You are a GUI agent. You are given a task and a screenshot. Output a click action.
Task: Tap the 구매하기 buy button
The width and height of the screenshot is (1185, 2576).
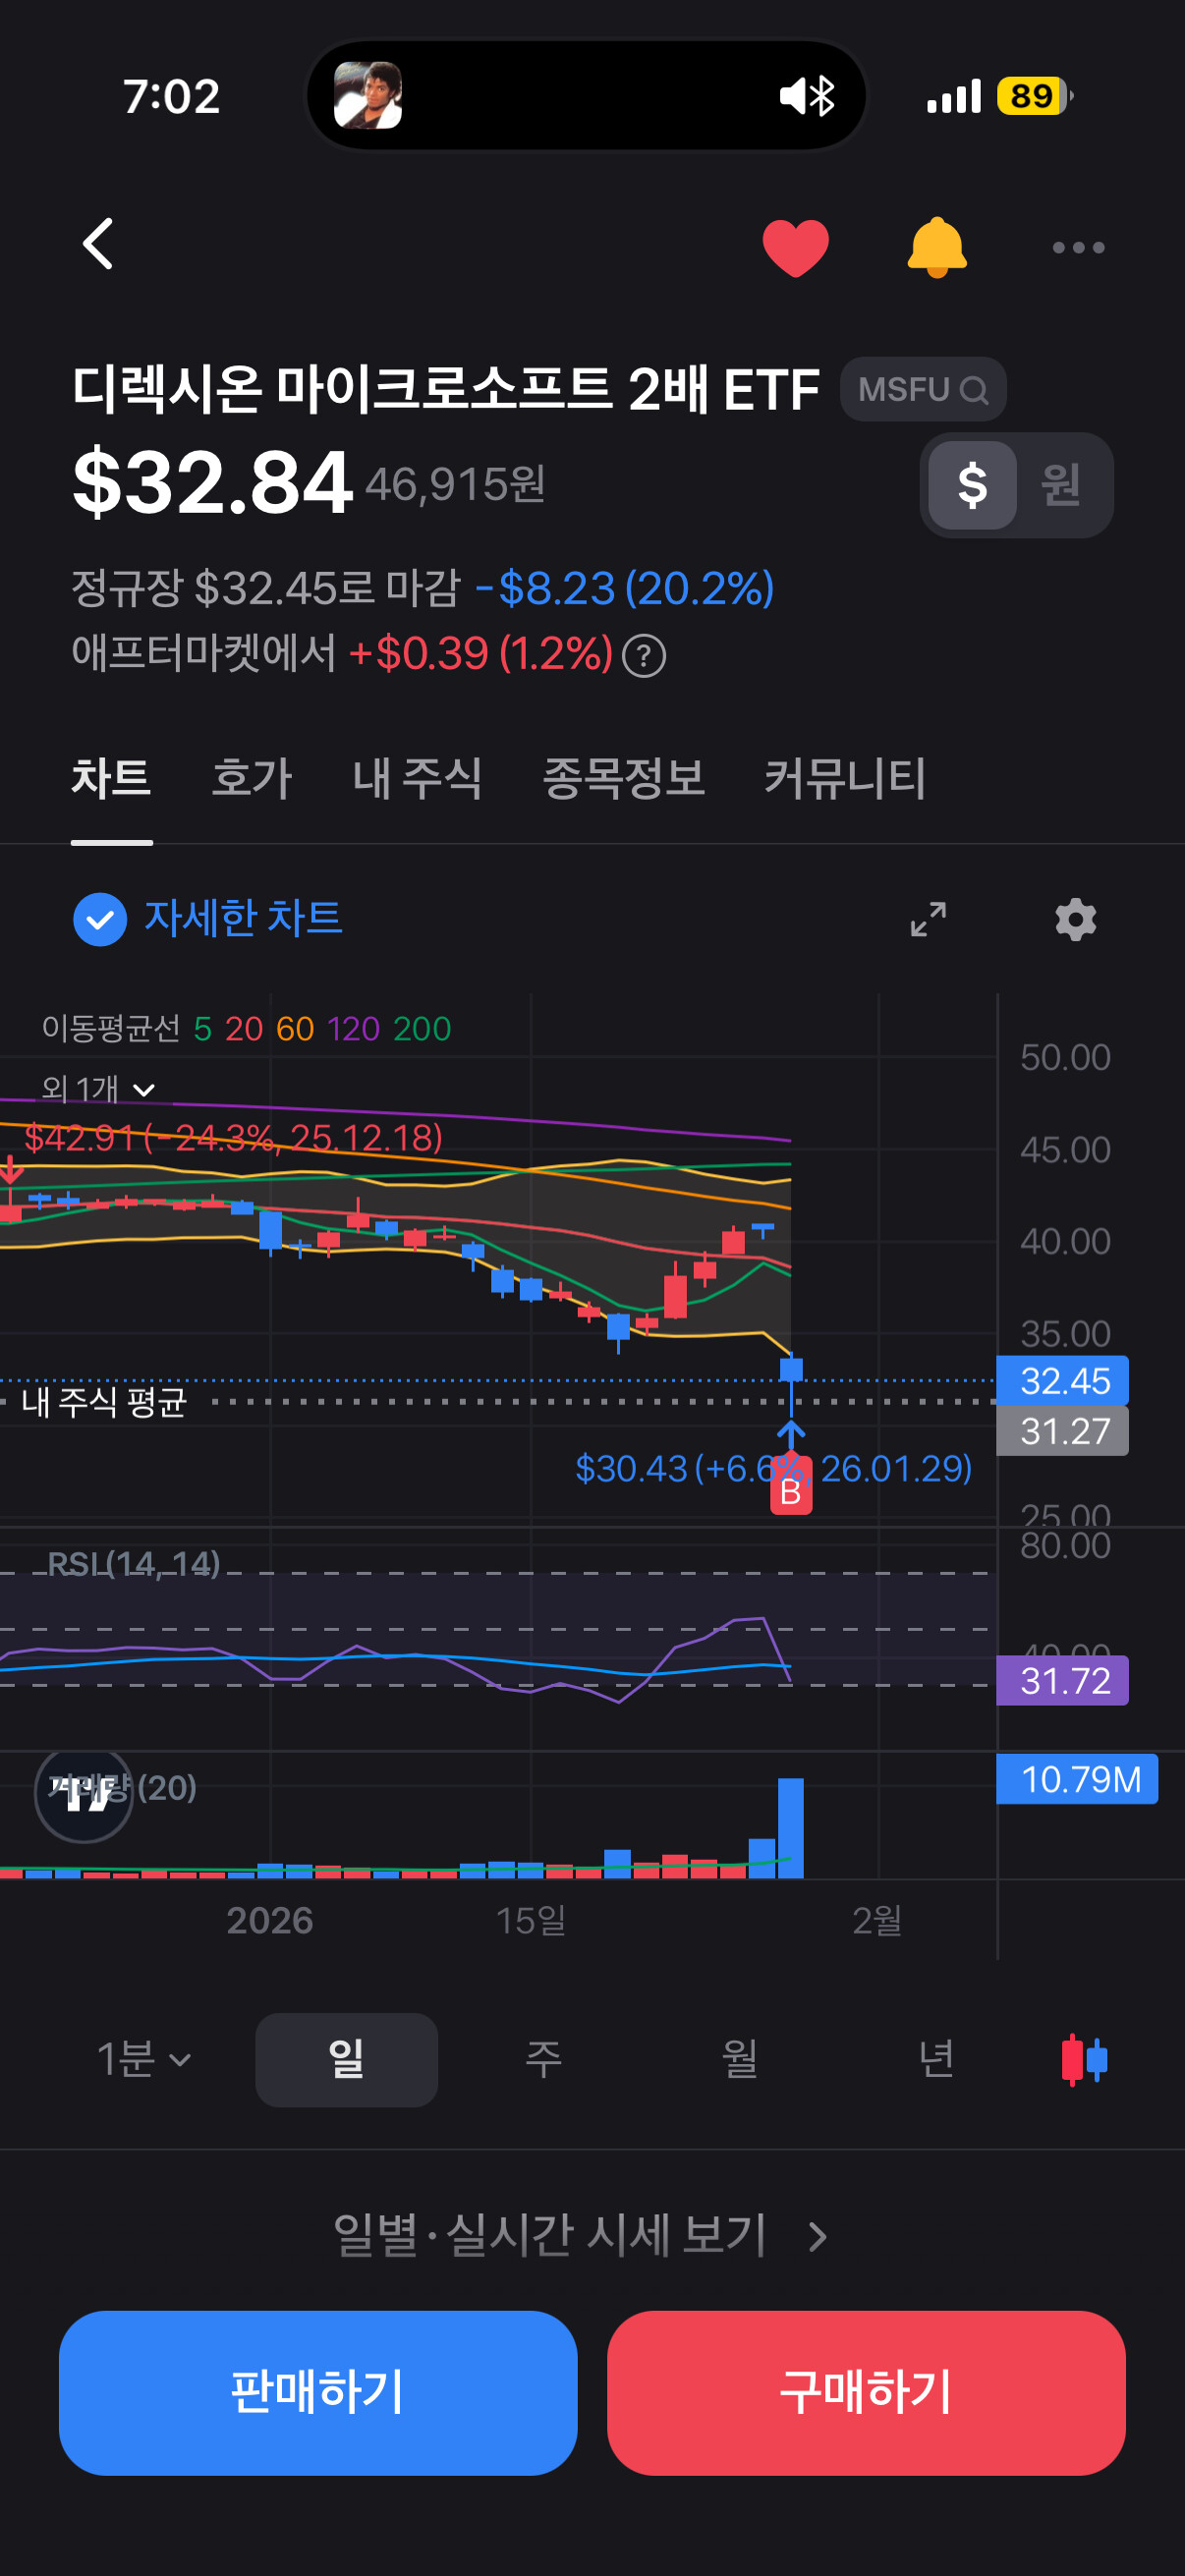click(x=866, y=2392)
